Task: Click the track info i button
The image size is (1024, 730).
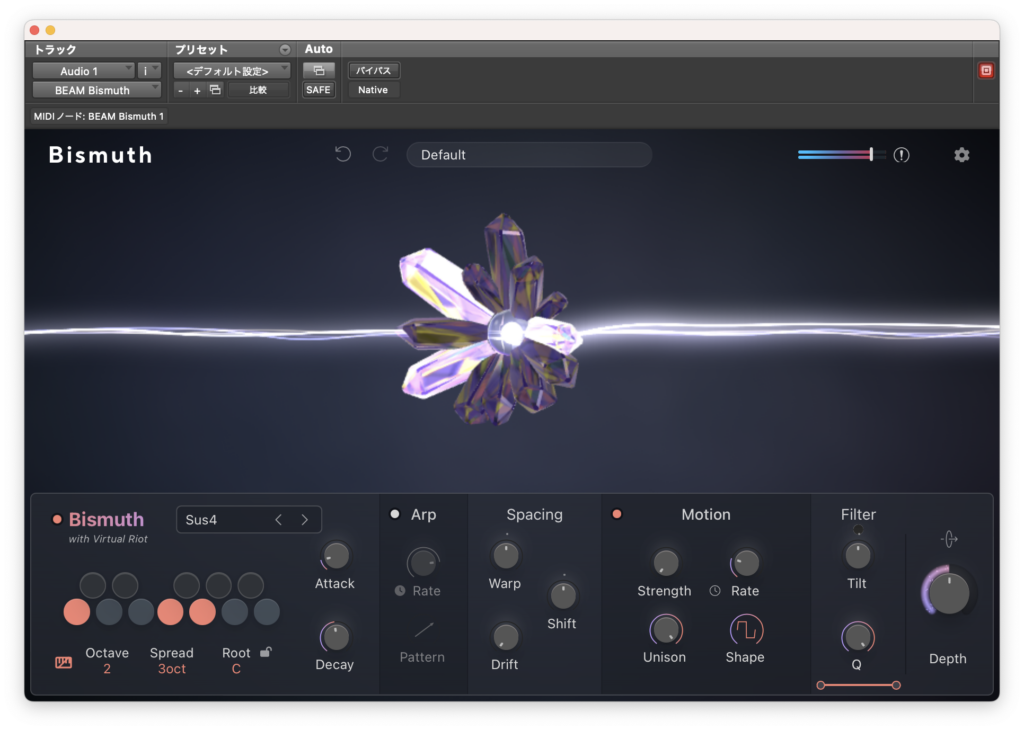Action: [149, 71]
